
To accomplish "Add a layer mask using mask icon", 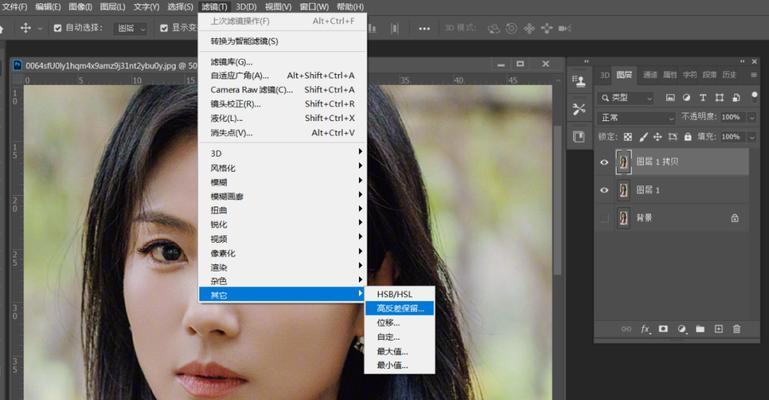I will coord(663,329).
